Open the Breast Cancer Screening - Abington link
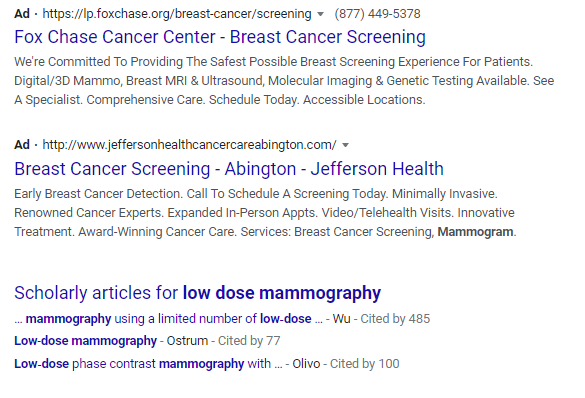This screenshot has height=398, width=585. point(229,169)
